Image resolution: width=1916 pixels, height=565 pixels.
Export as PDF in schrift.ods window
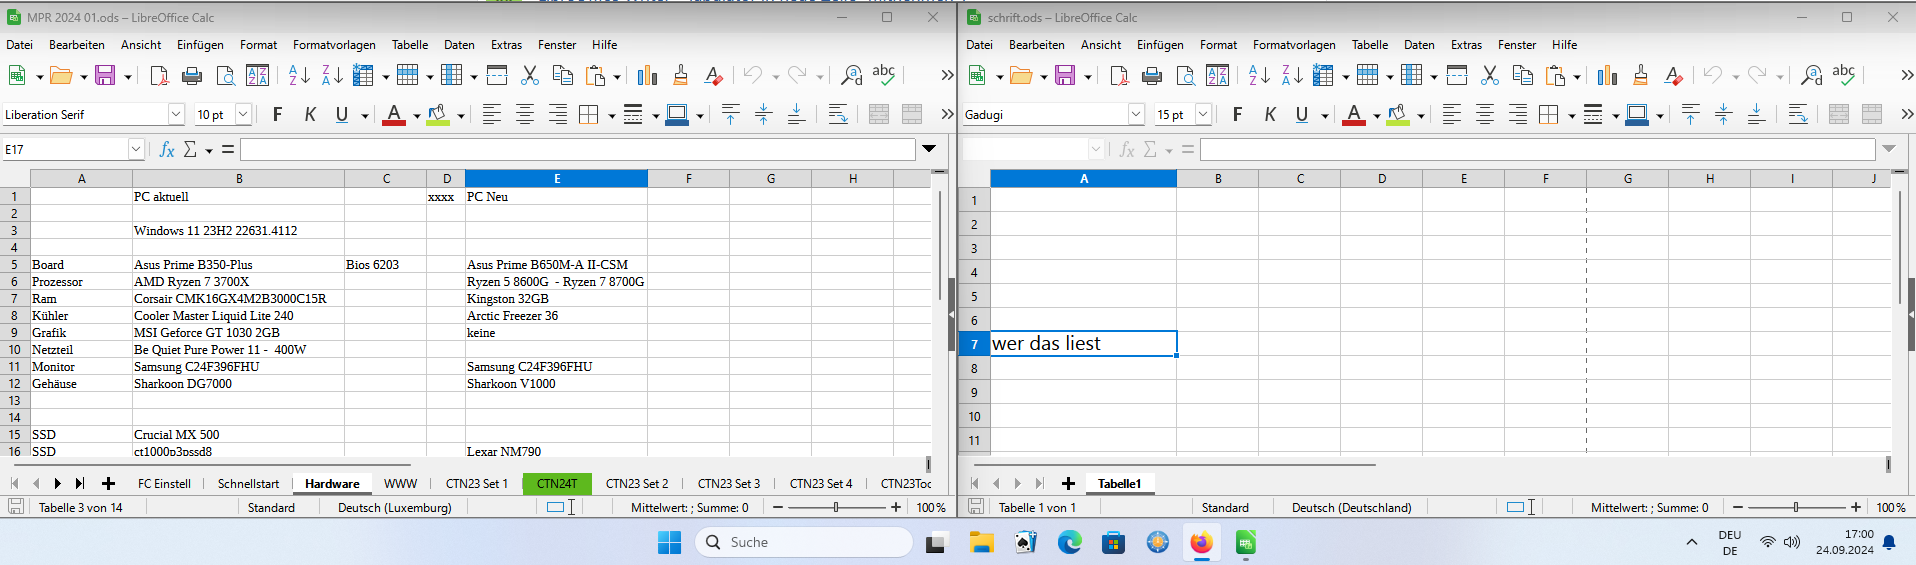(x=1119, y=75)
